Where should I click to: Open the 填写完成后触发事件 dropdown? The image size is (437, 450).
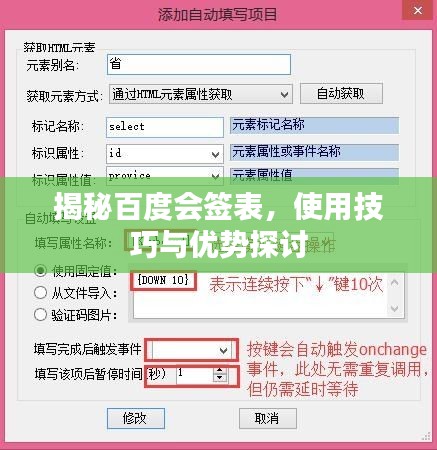coord(191,350)
